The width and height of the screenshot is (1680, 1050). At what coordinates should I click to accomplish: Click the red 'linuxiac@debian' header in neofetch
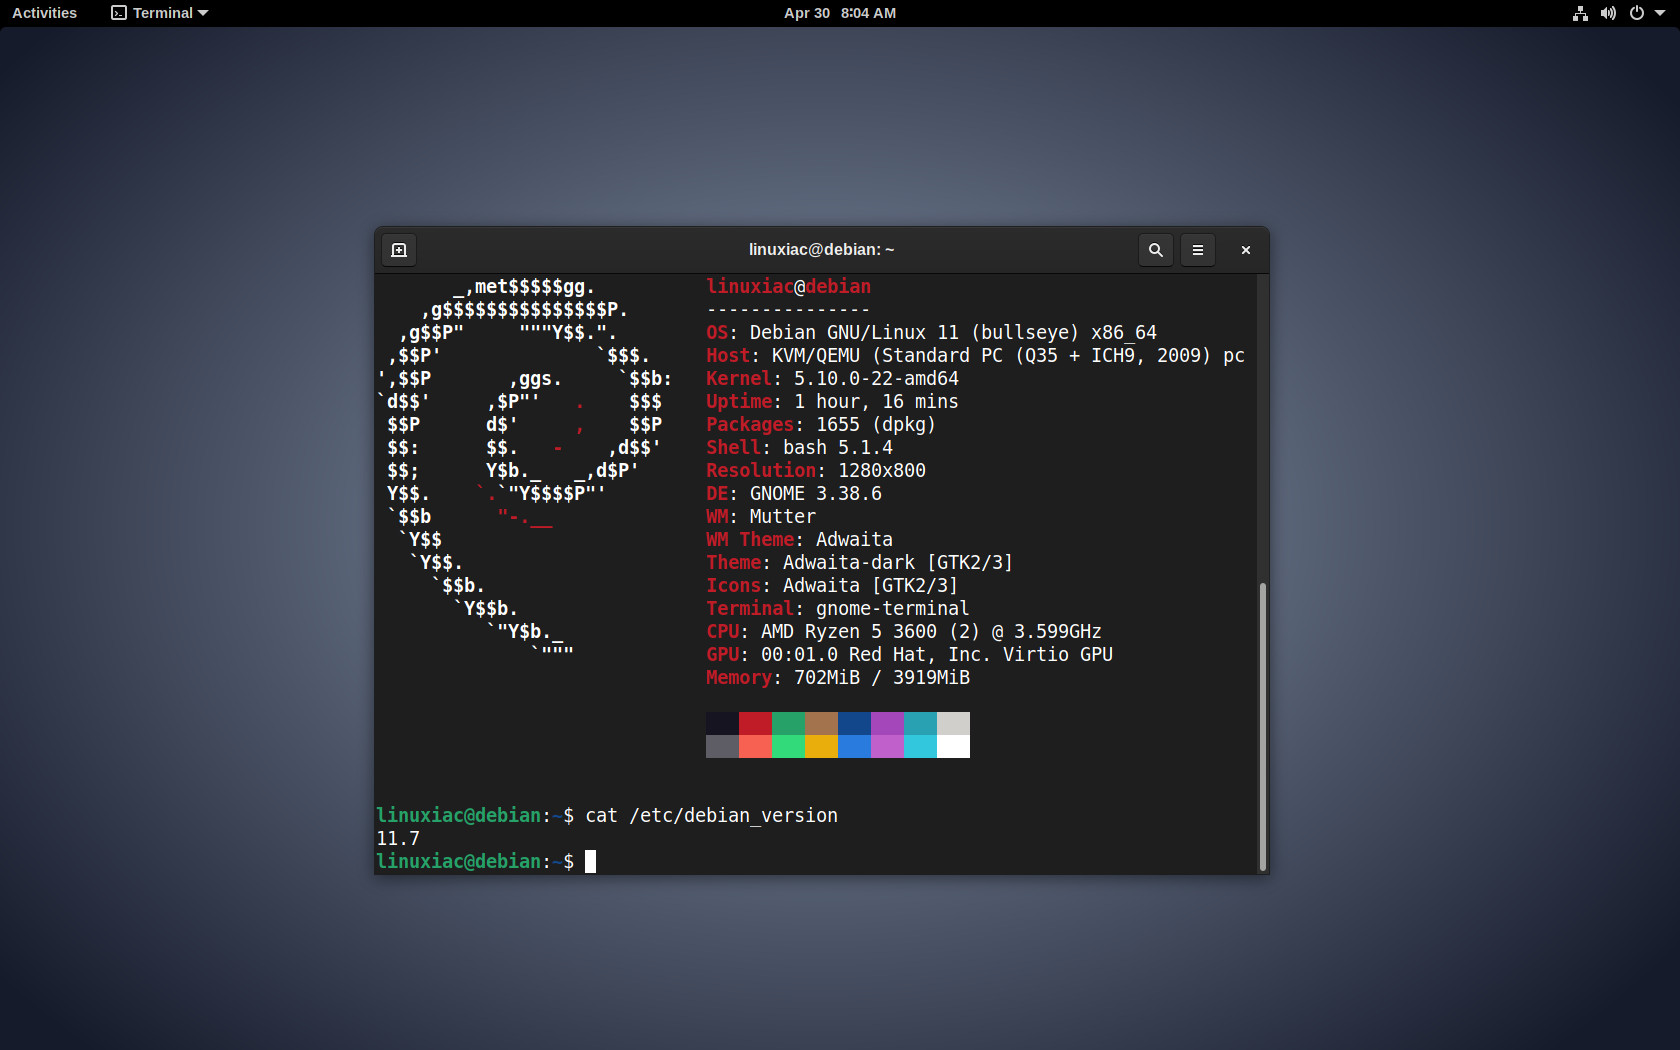point(788,286)
